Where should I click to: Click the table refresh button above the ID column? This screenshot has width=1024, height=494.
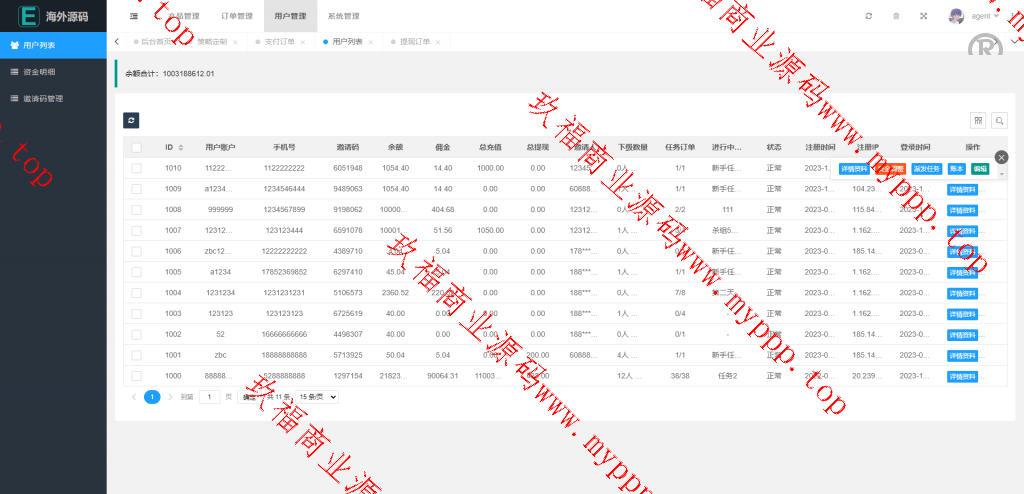(131, 120)
